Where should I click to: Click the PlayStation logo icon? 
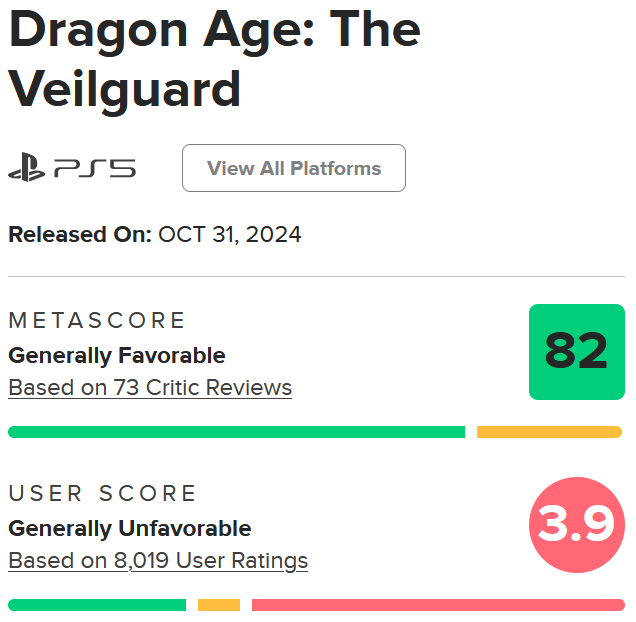click(x=27, y=168)
